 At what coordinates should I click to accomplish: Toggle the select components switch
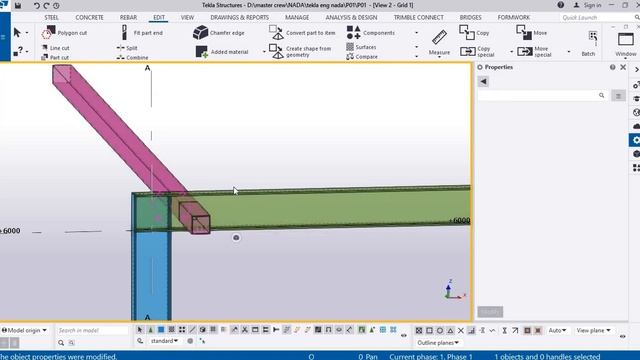coord(151,330)
